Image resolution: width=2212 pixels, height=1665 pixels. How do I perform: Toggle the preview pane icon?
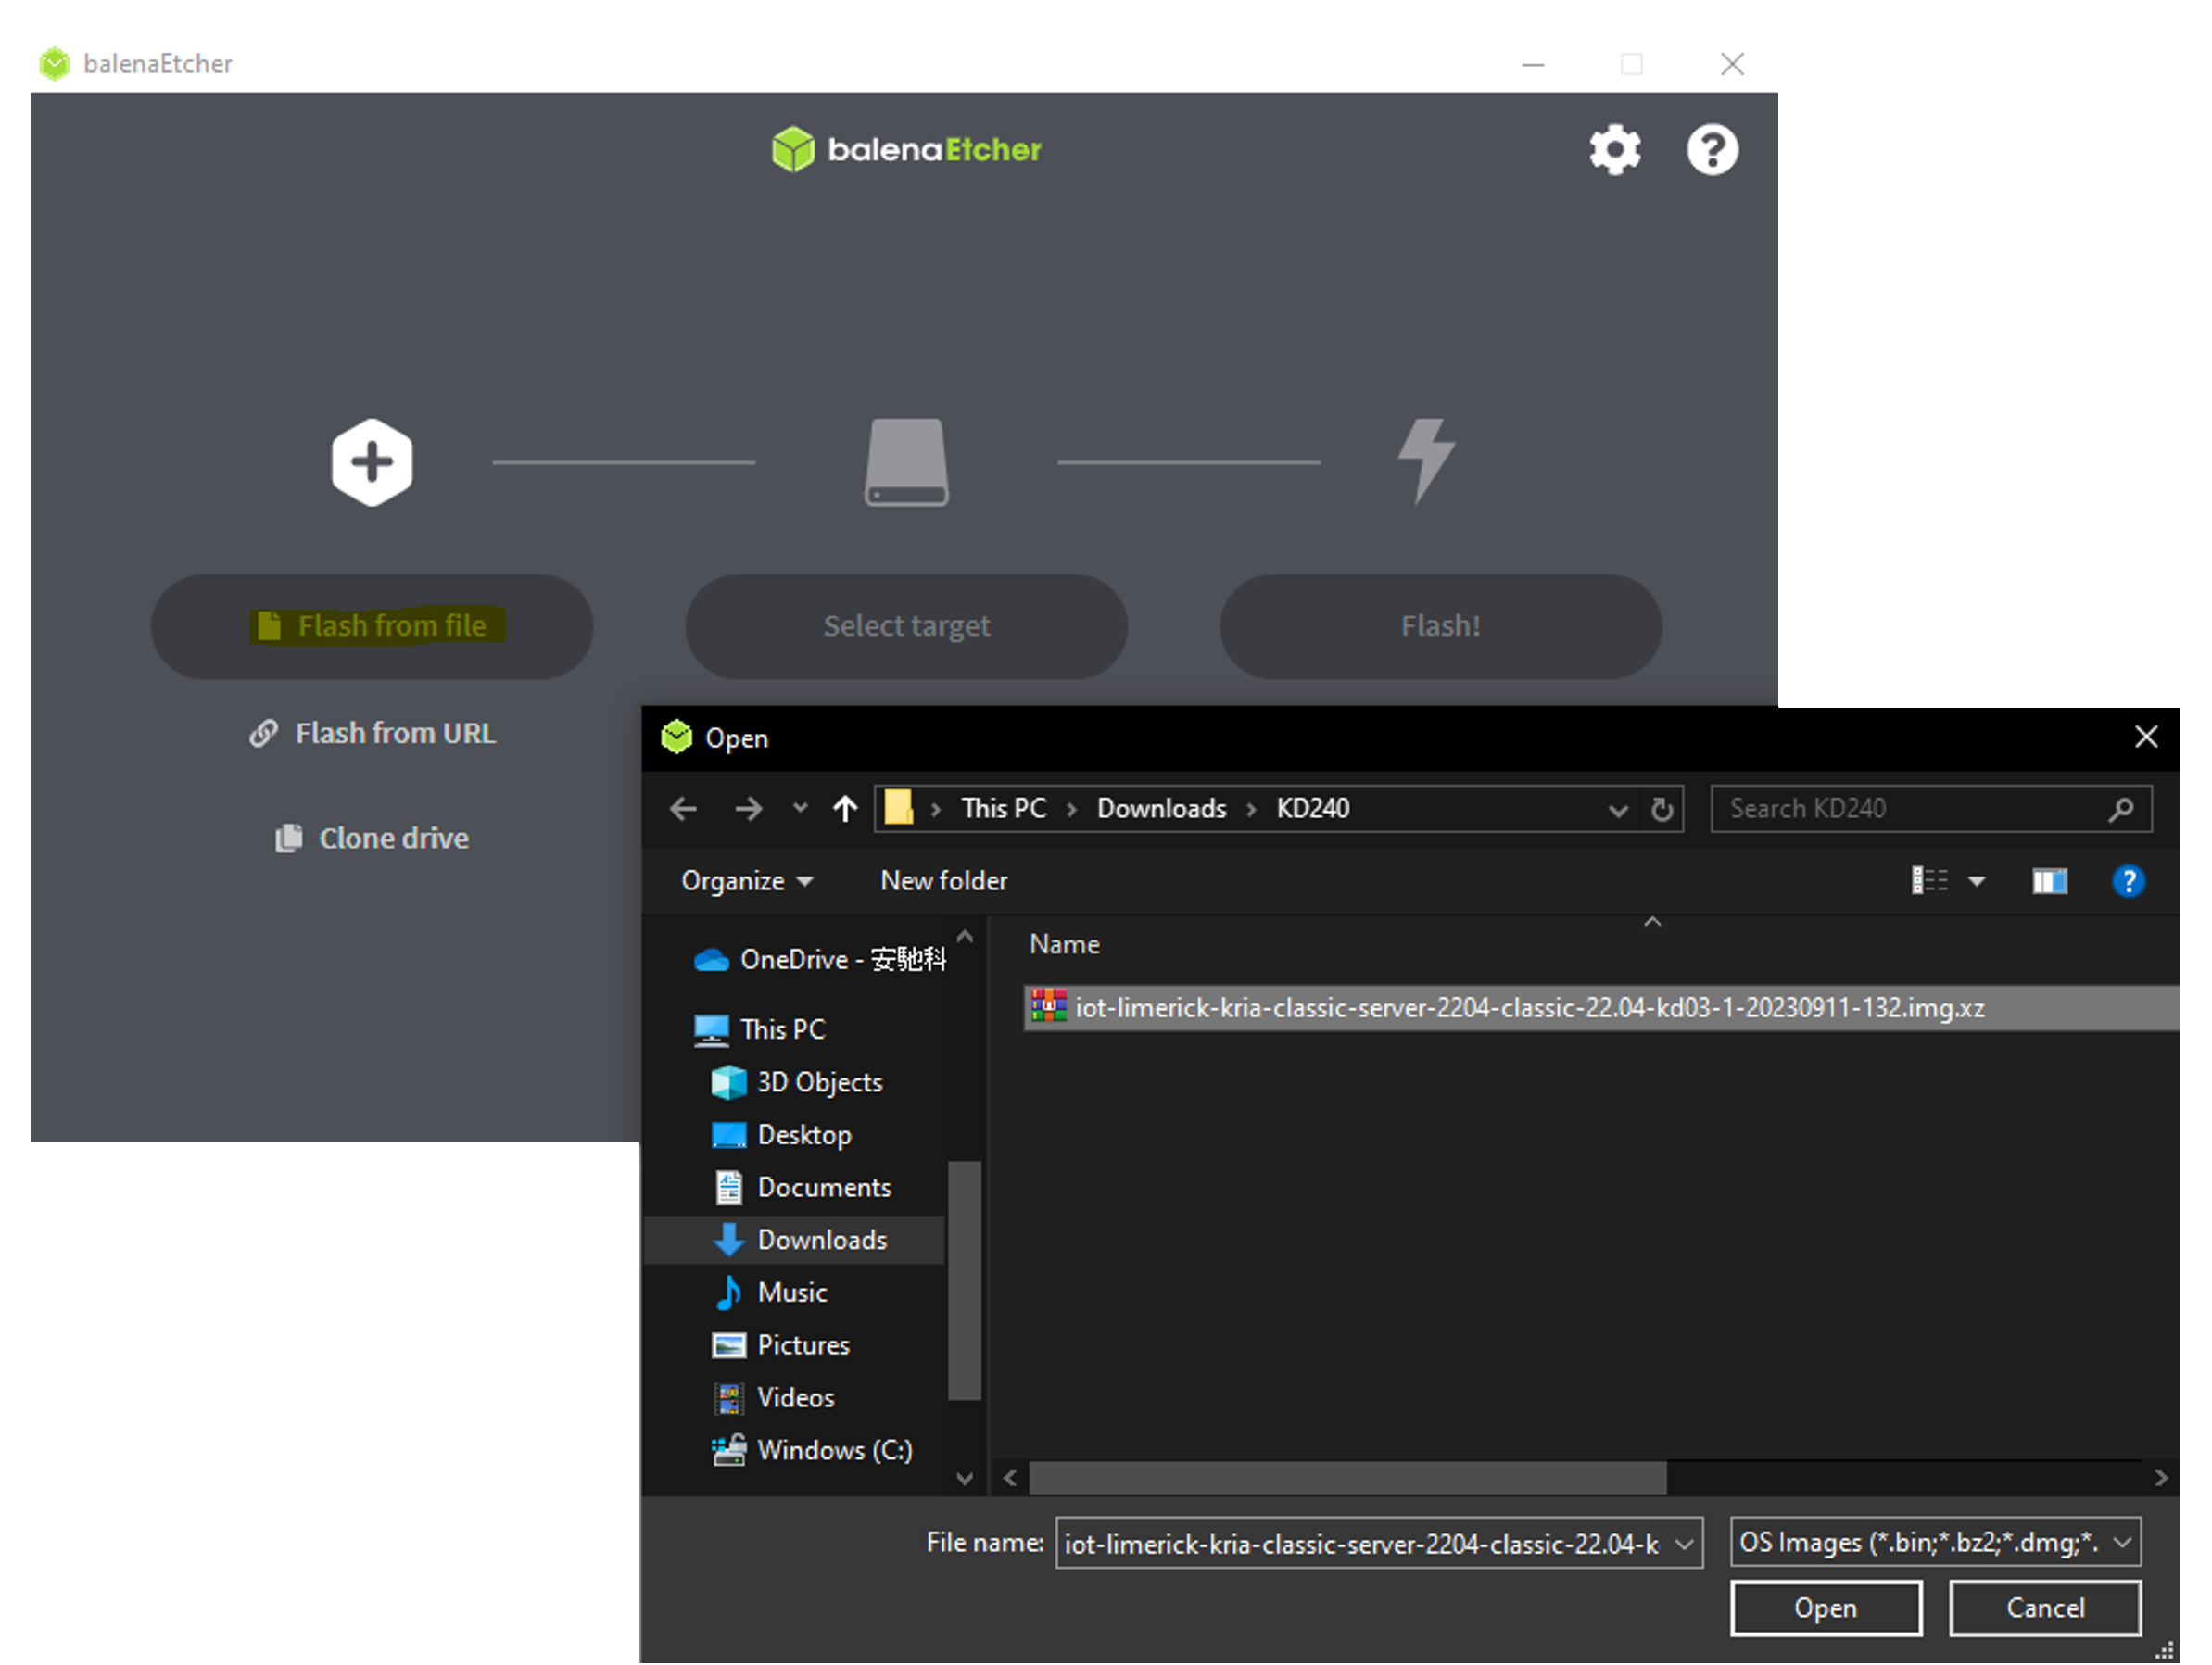click(x=2049, y=881)
